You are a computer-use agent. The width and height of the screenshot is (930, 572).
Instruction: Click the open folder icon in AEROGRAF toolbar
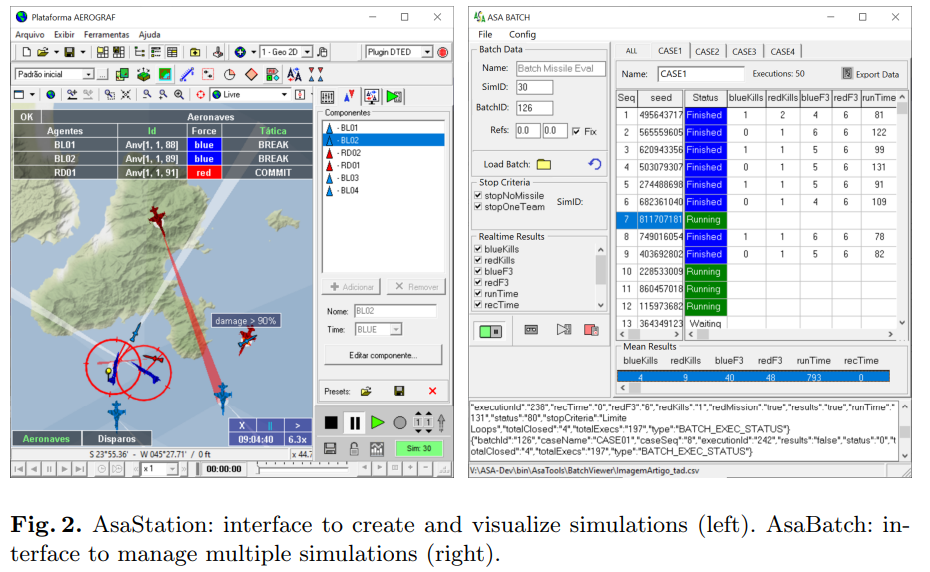[42, 52]
